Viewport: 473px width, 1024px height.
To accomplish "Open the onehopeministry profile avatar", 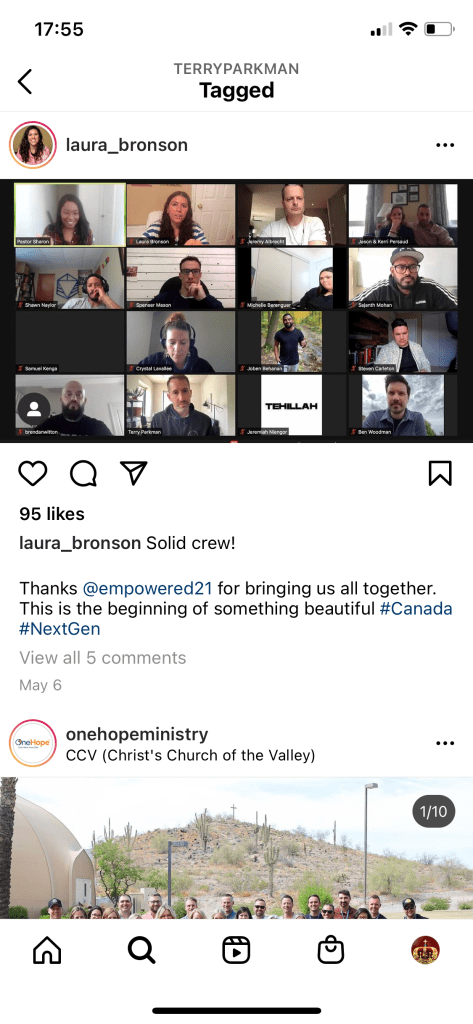I will point(33,743).
